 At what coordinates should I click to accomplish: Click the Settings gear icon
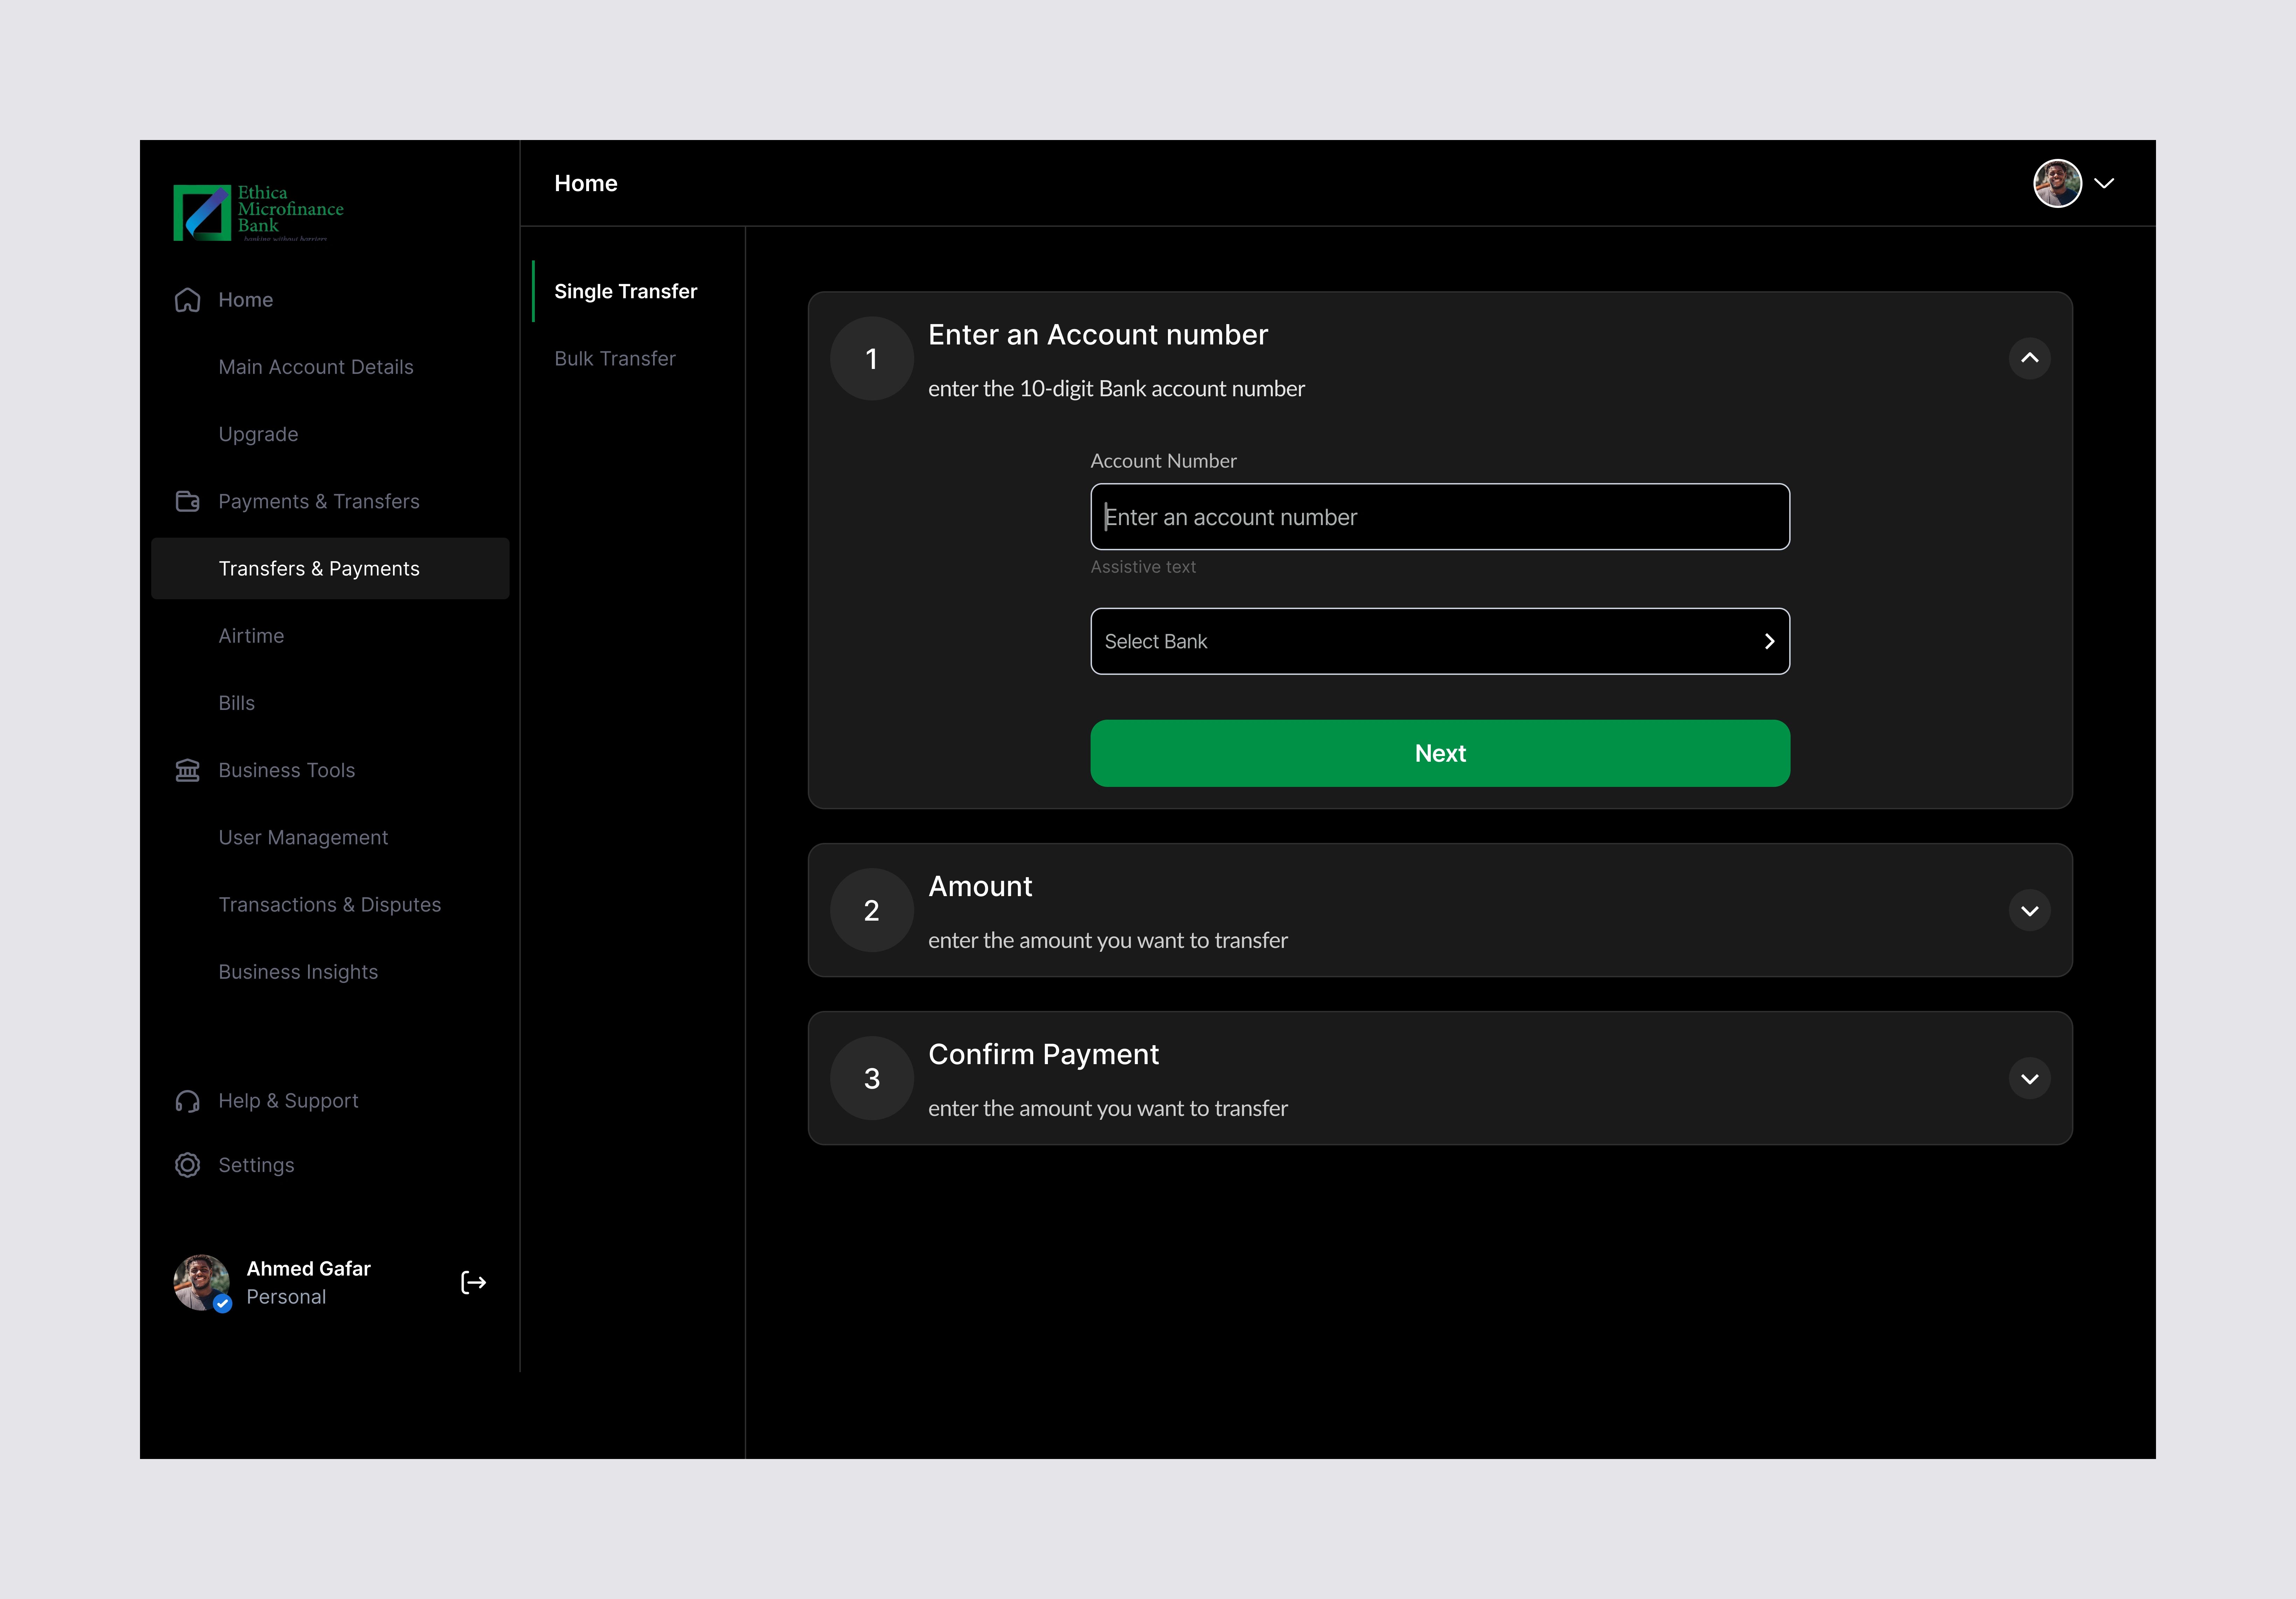187,1165
